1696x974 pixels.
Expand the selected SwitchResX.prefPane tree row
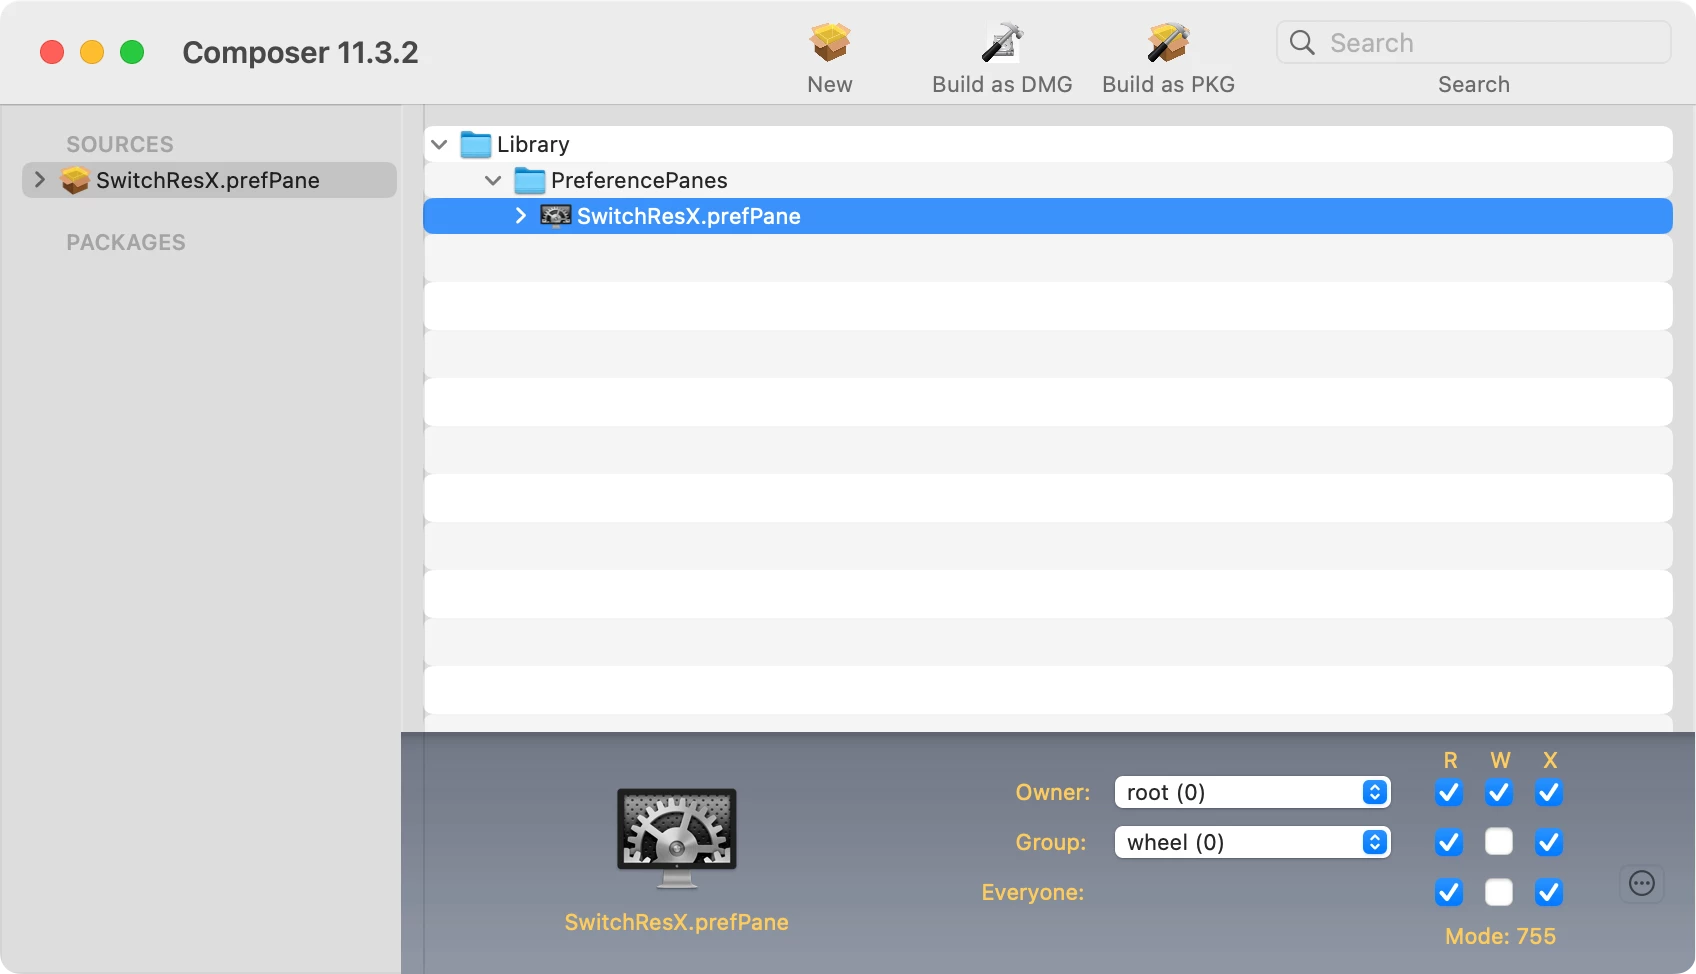tap(520, 216)
